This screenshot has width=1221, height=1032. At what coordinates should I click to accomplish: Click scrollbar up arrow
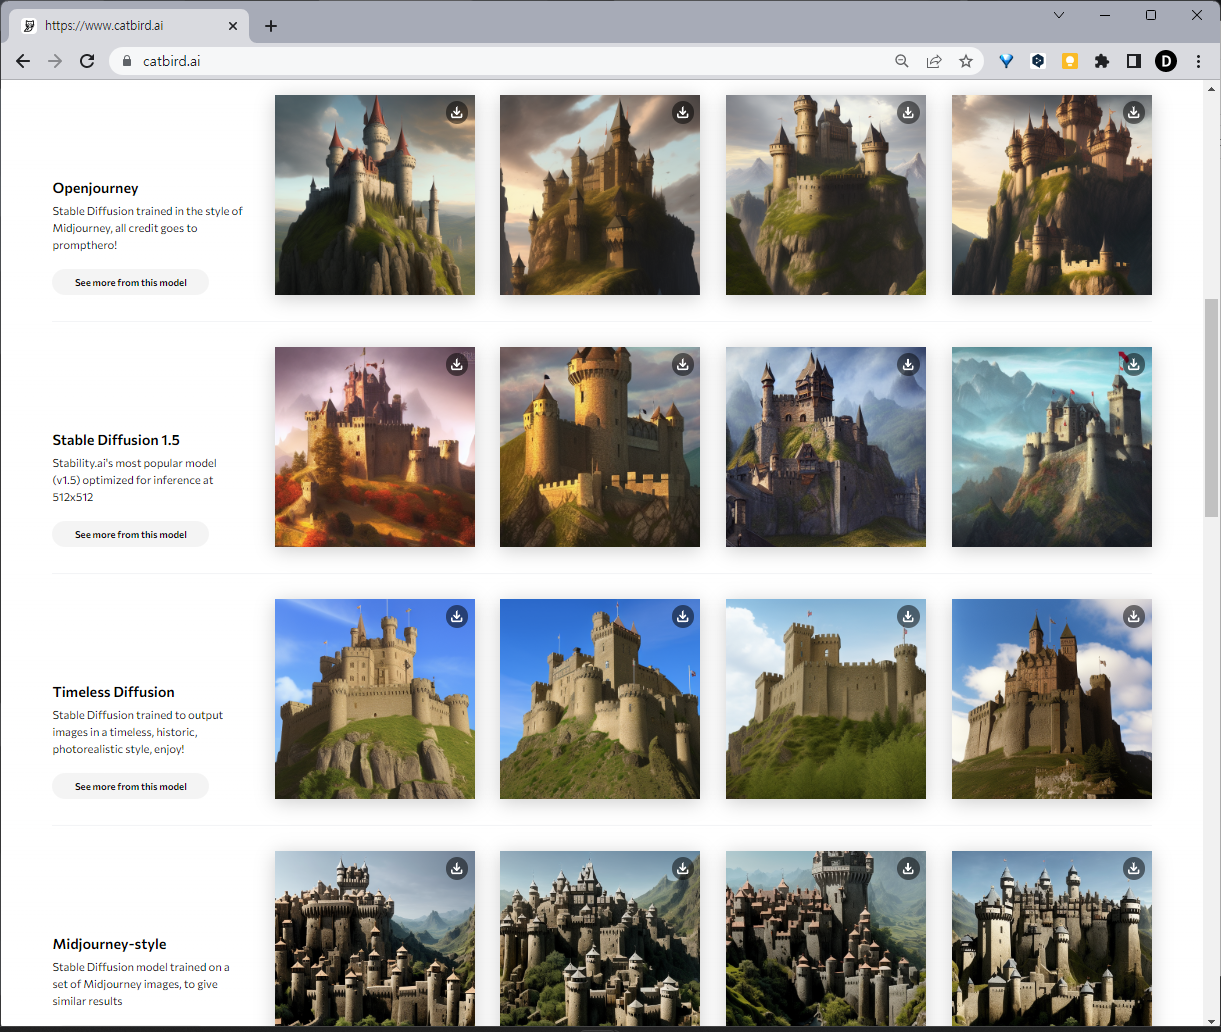[x=1212, y=90]
